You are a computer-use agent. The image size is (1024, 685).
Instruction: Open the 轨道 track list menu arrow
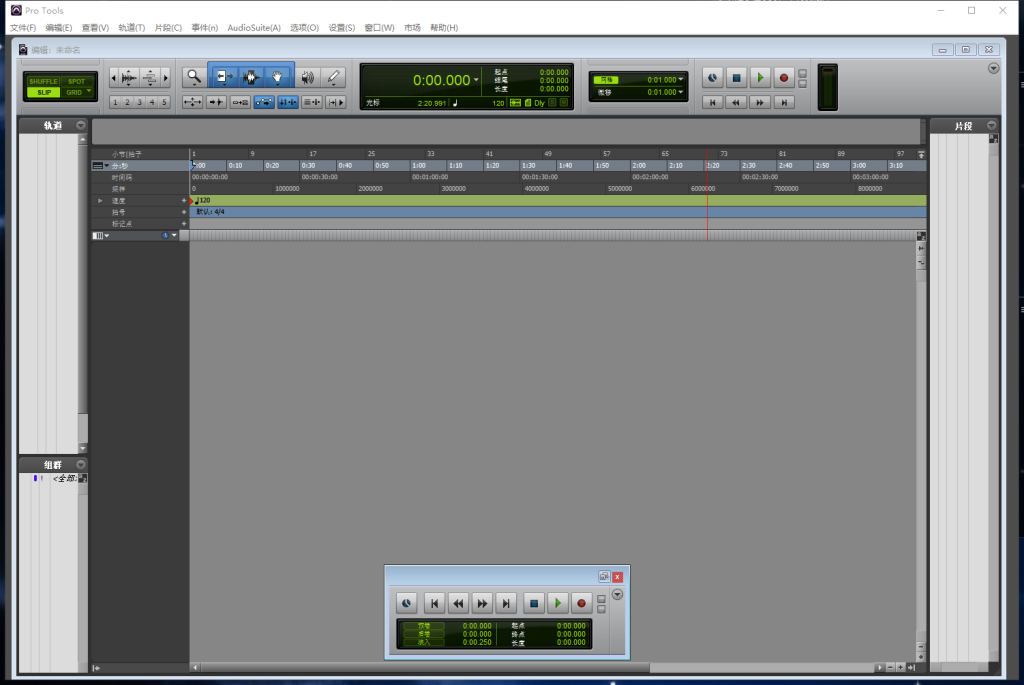(81, 125)
